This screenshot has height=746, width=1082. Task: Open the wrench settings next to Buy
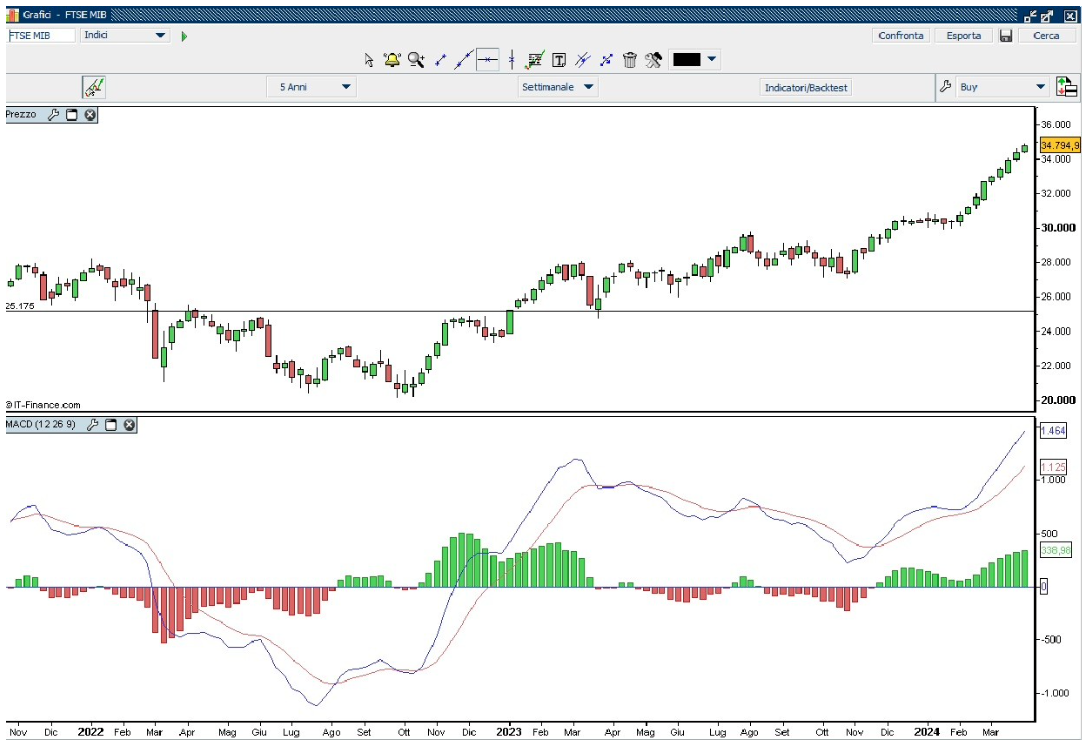click(x=946, y=87)
